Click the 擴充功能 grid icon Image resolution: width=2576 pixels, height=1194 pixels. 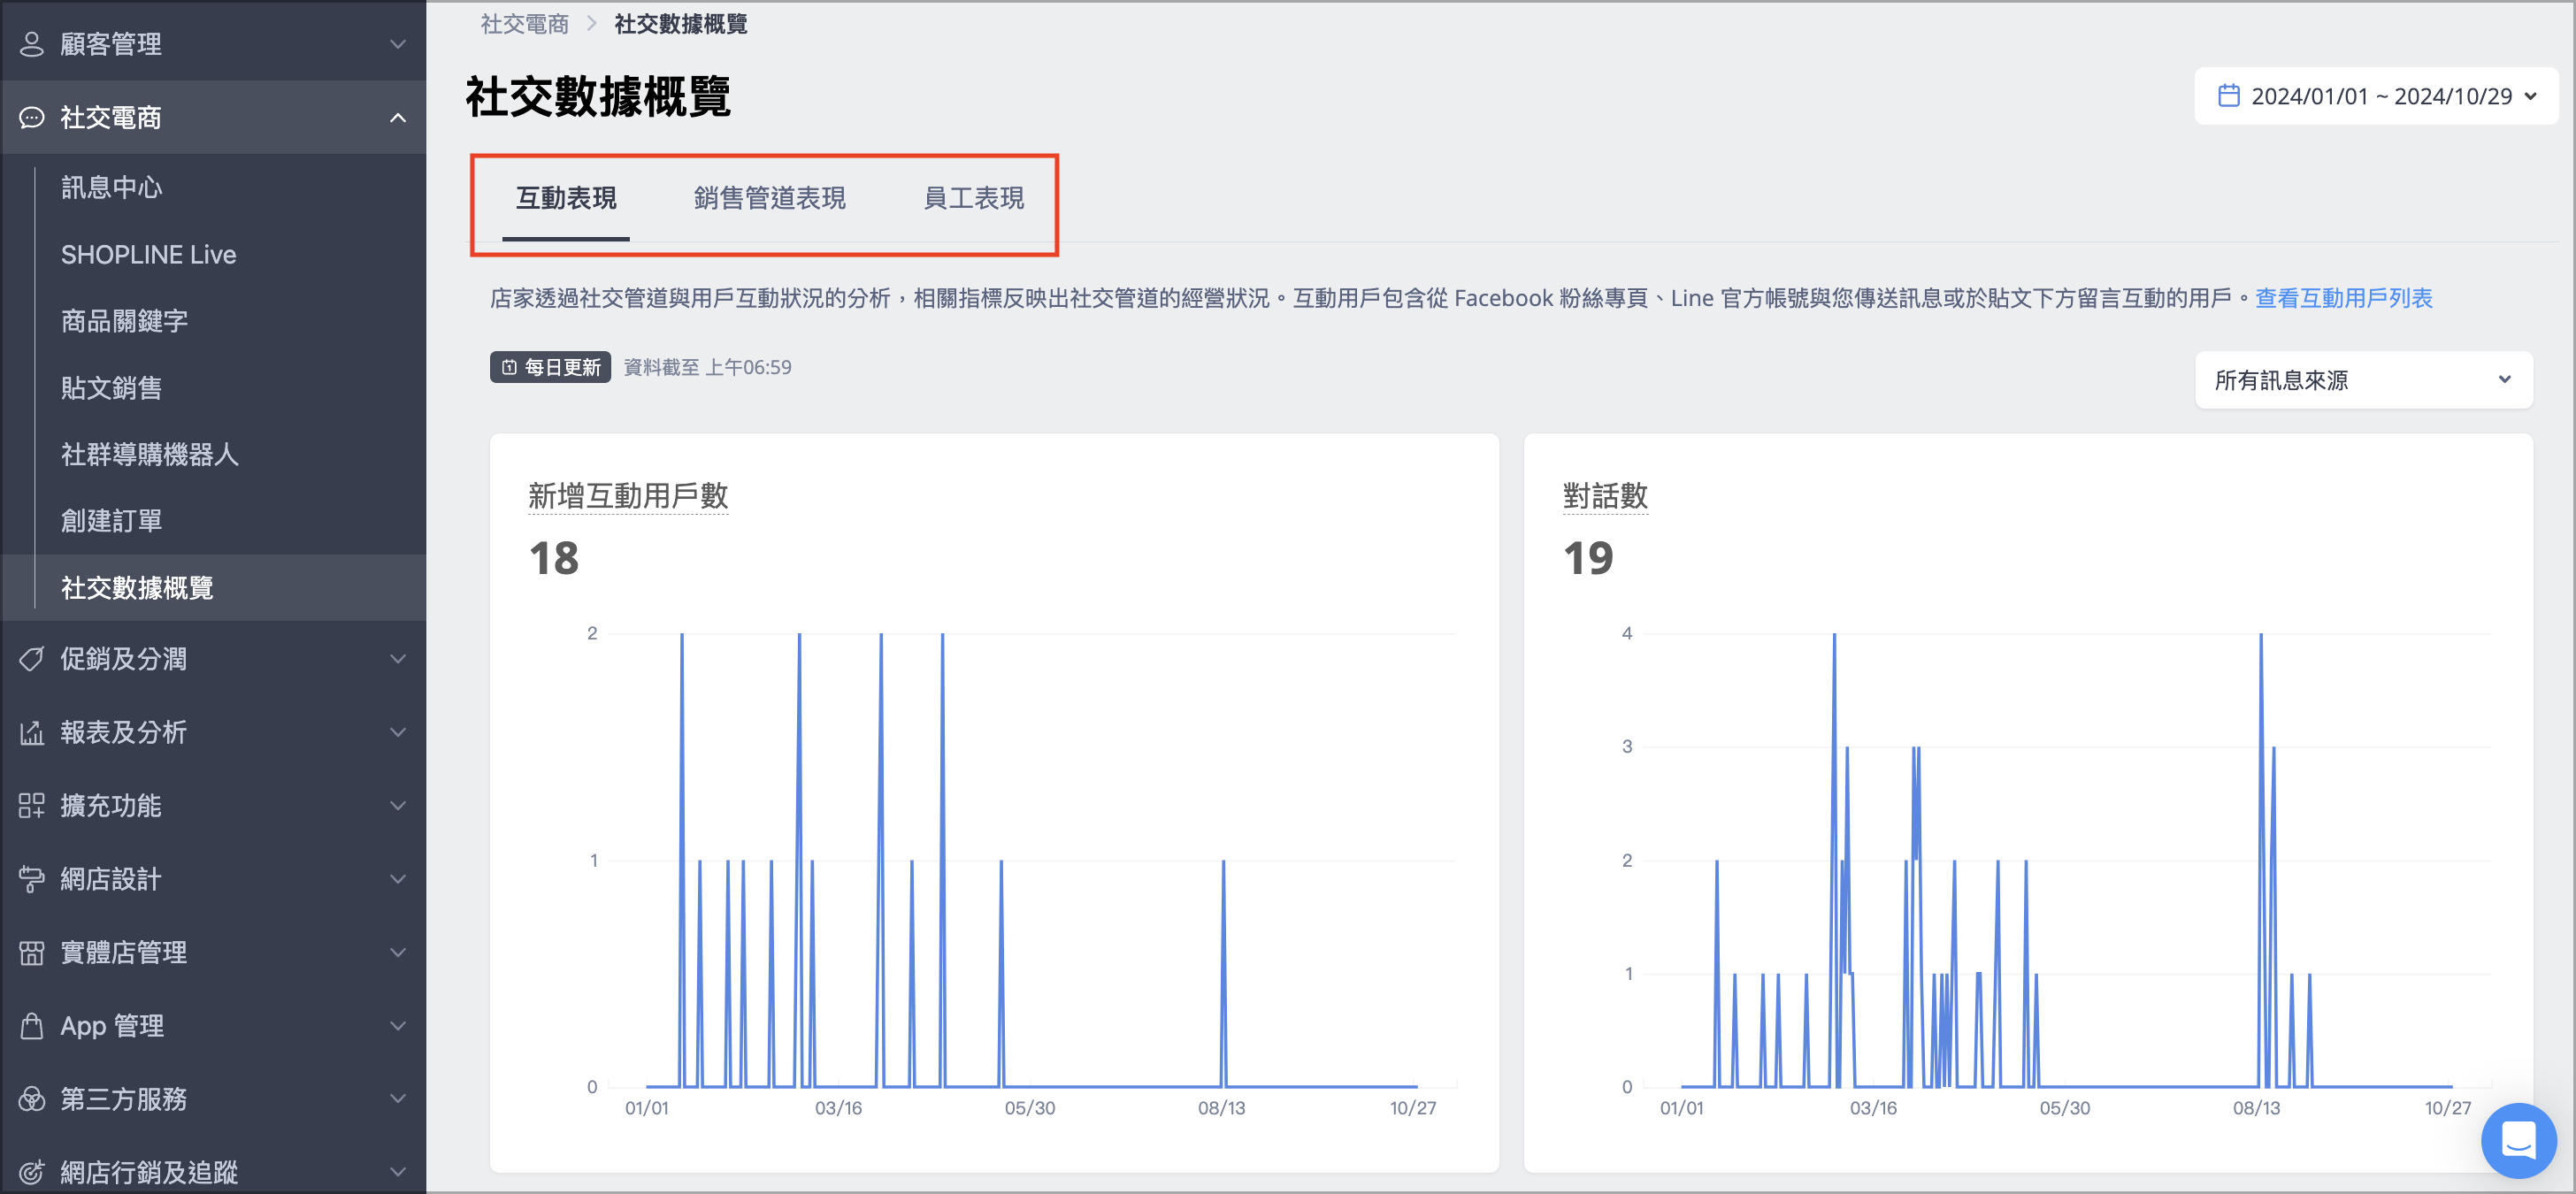pyautogui.click(x=32, y=806)
